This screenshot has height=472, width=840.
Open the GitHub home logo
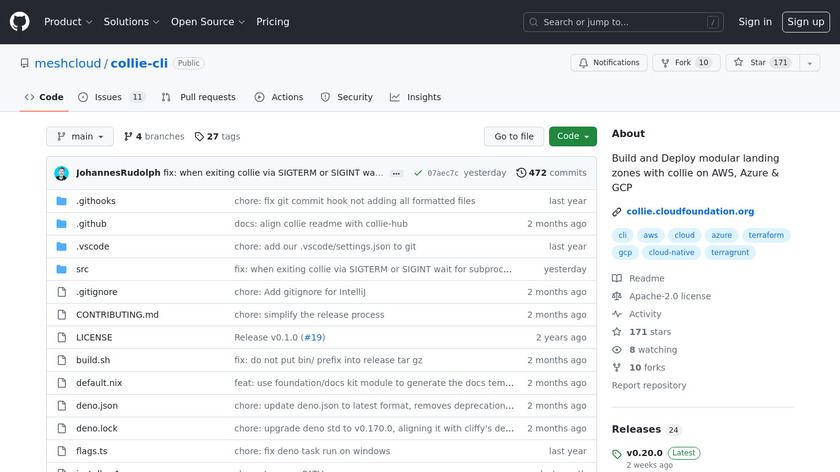click(x=20, y=22)
